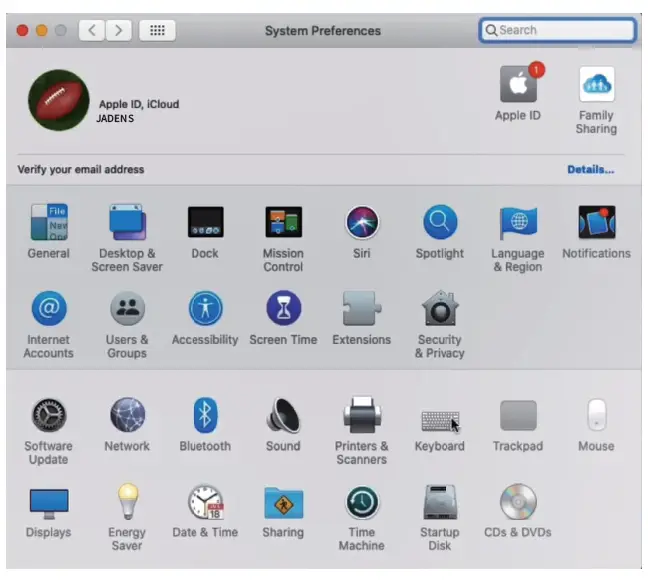648x580 pixels.
Task: Click the Verify your email address message
Action: [x=81, y=169]
